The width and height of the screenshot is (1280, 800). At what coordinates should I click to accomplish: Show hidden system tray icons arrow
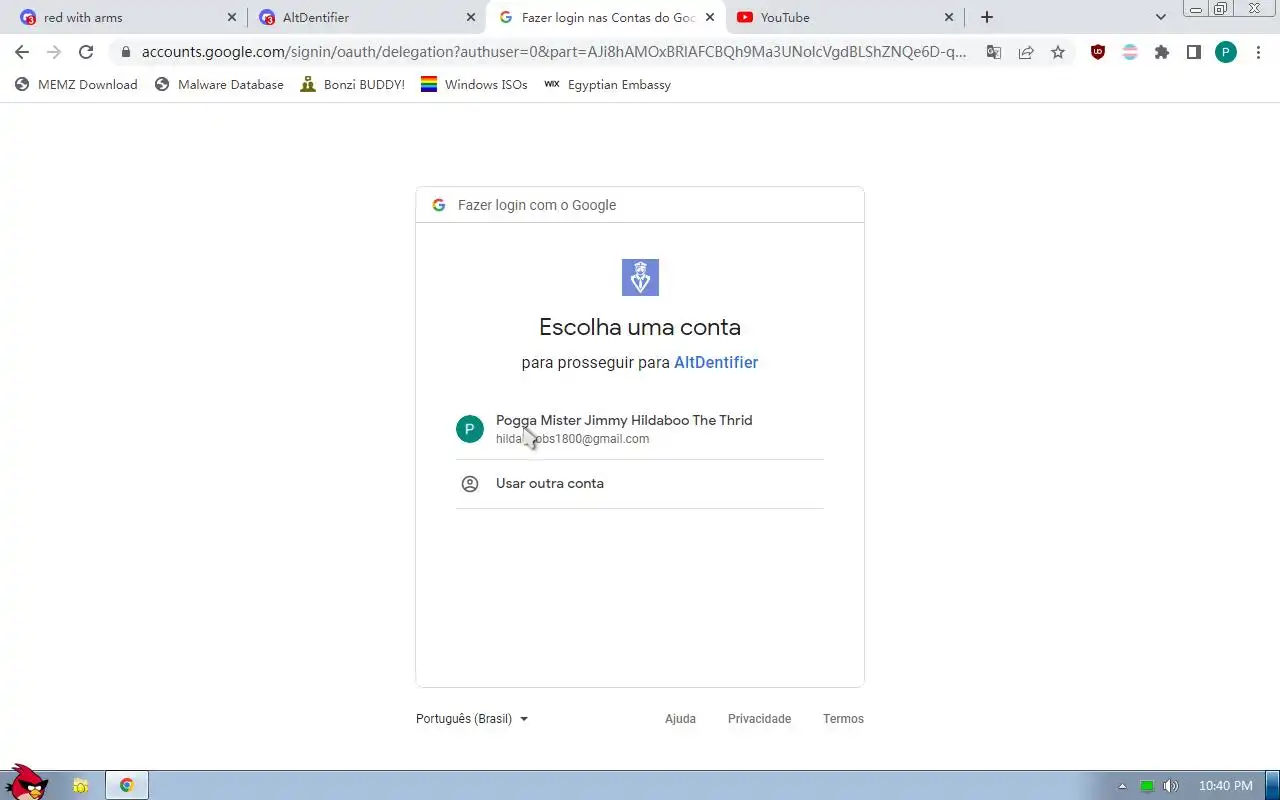point(1122,786)
